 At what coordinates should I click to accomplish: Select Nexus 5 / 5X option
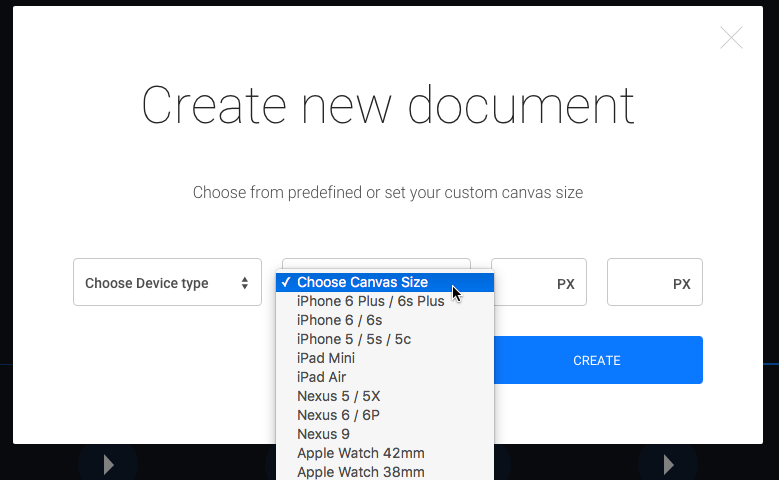click(385, 396)
